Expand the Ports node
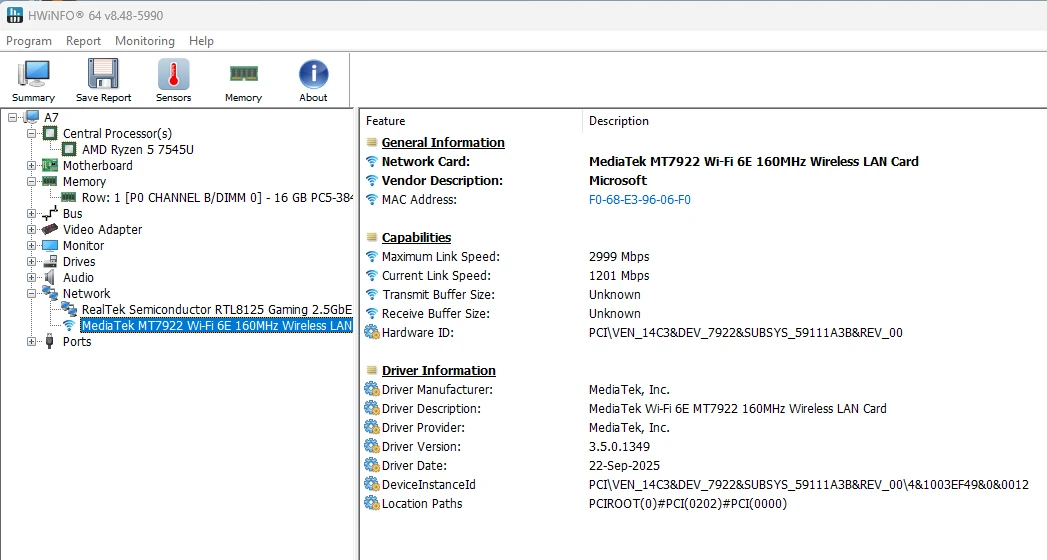The width and height of the screenshot is (1047, 560). [x=31, y=342]
